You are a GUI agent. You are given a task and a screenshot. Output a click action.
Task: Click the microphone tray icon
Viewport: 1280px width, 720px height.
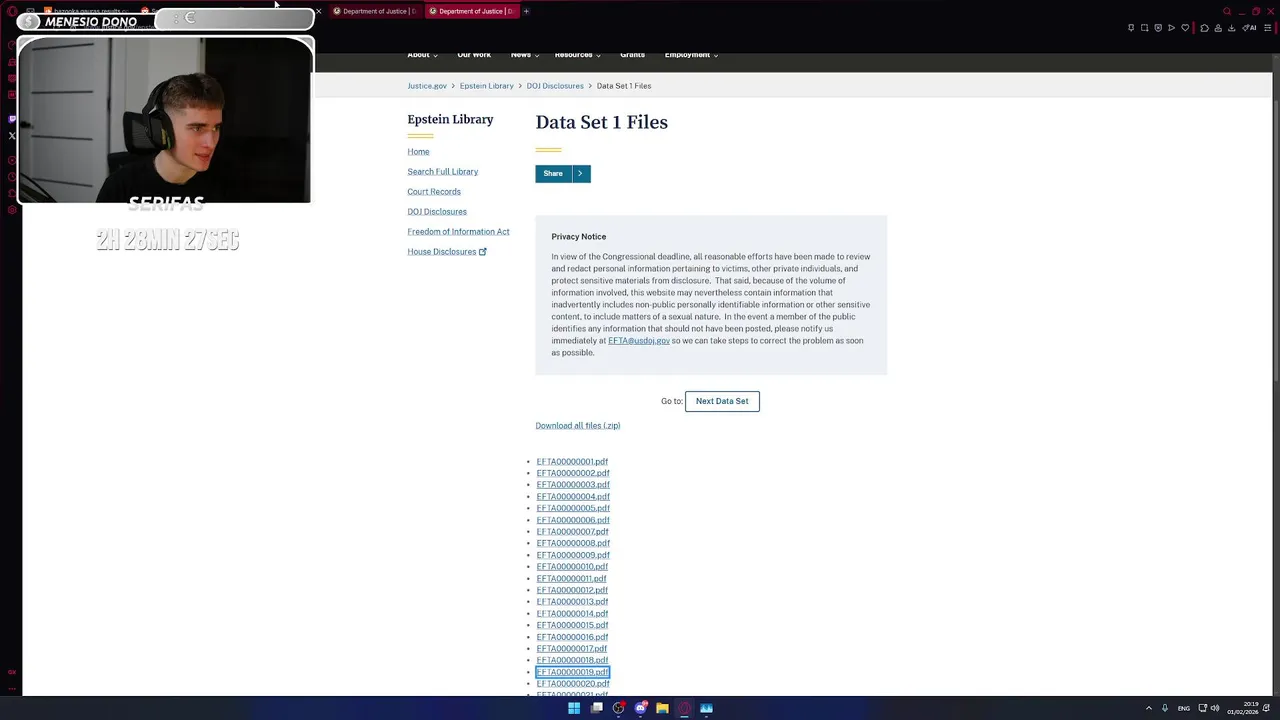coord(1164,708)
